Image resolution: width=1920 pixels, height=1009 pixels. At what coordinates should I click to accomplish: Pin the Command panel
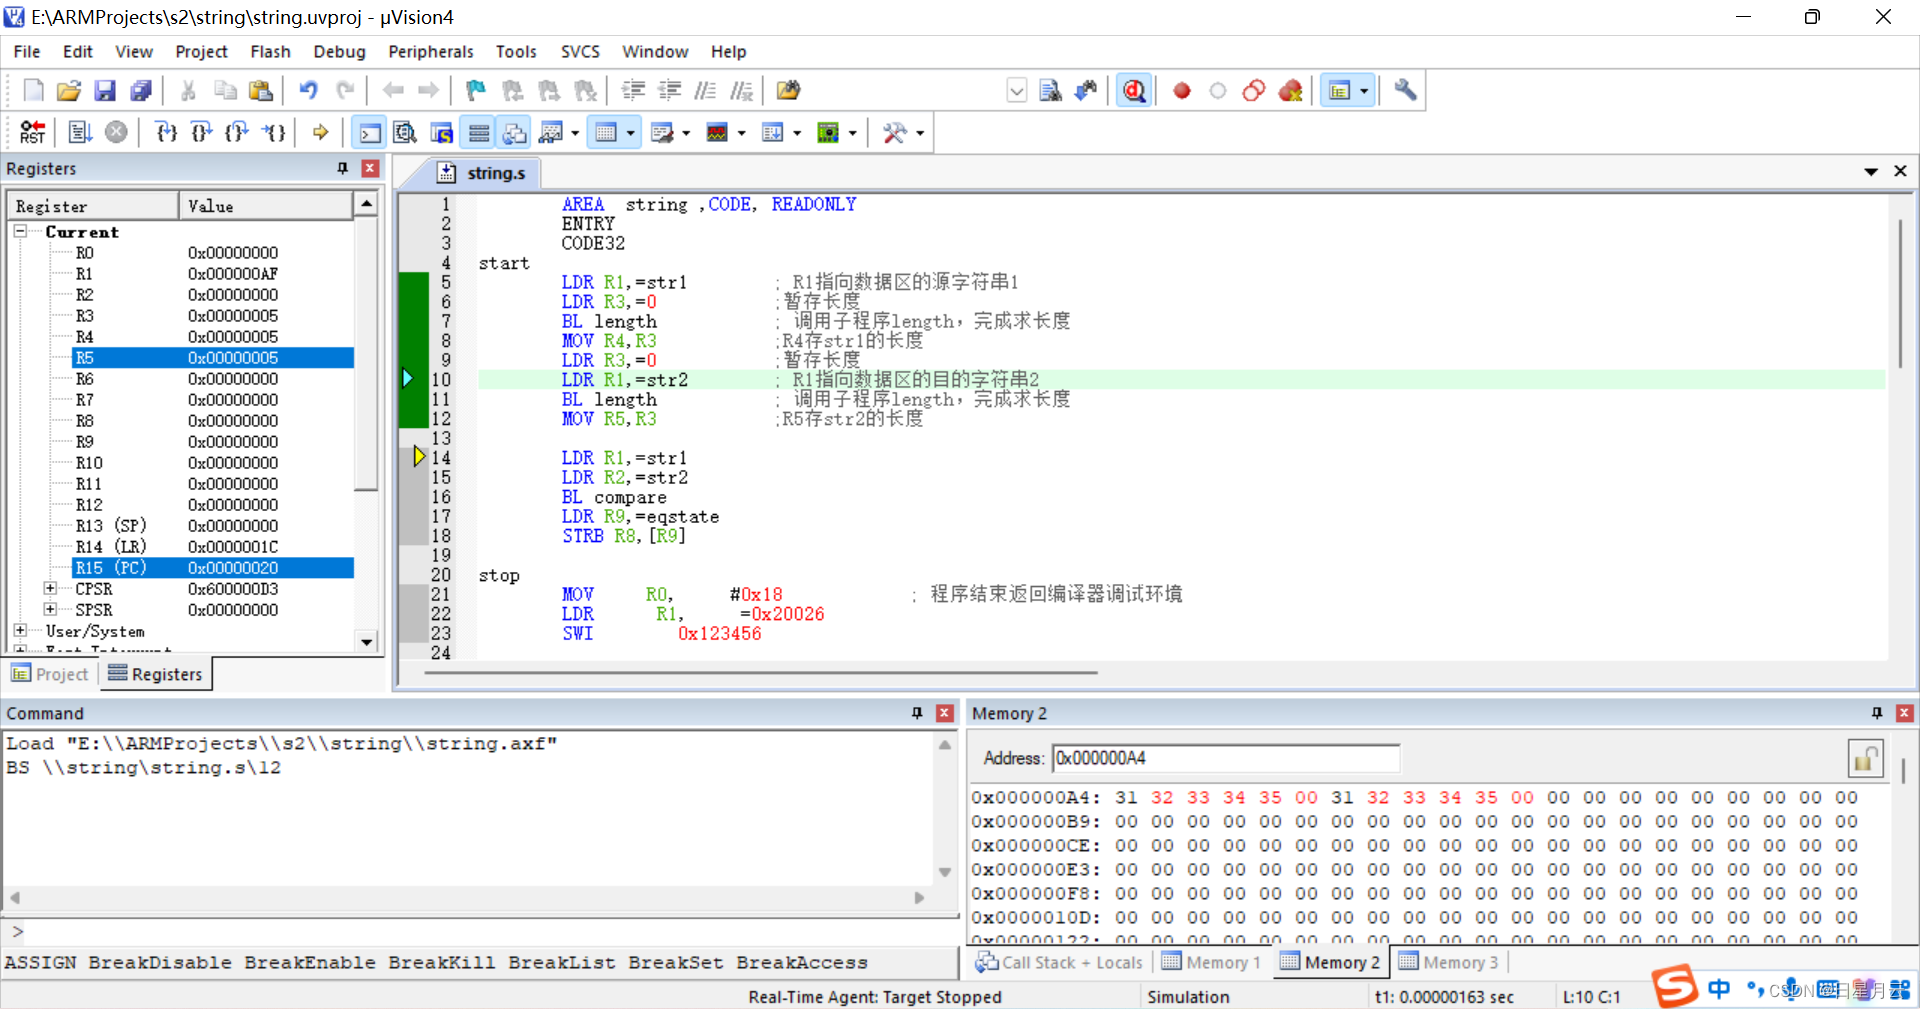(x=917, y=713)
